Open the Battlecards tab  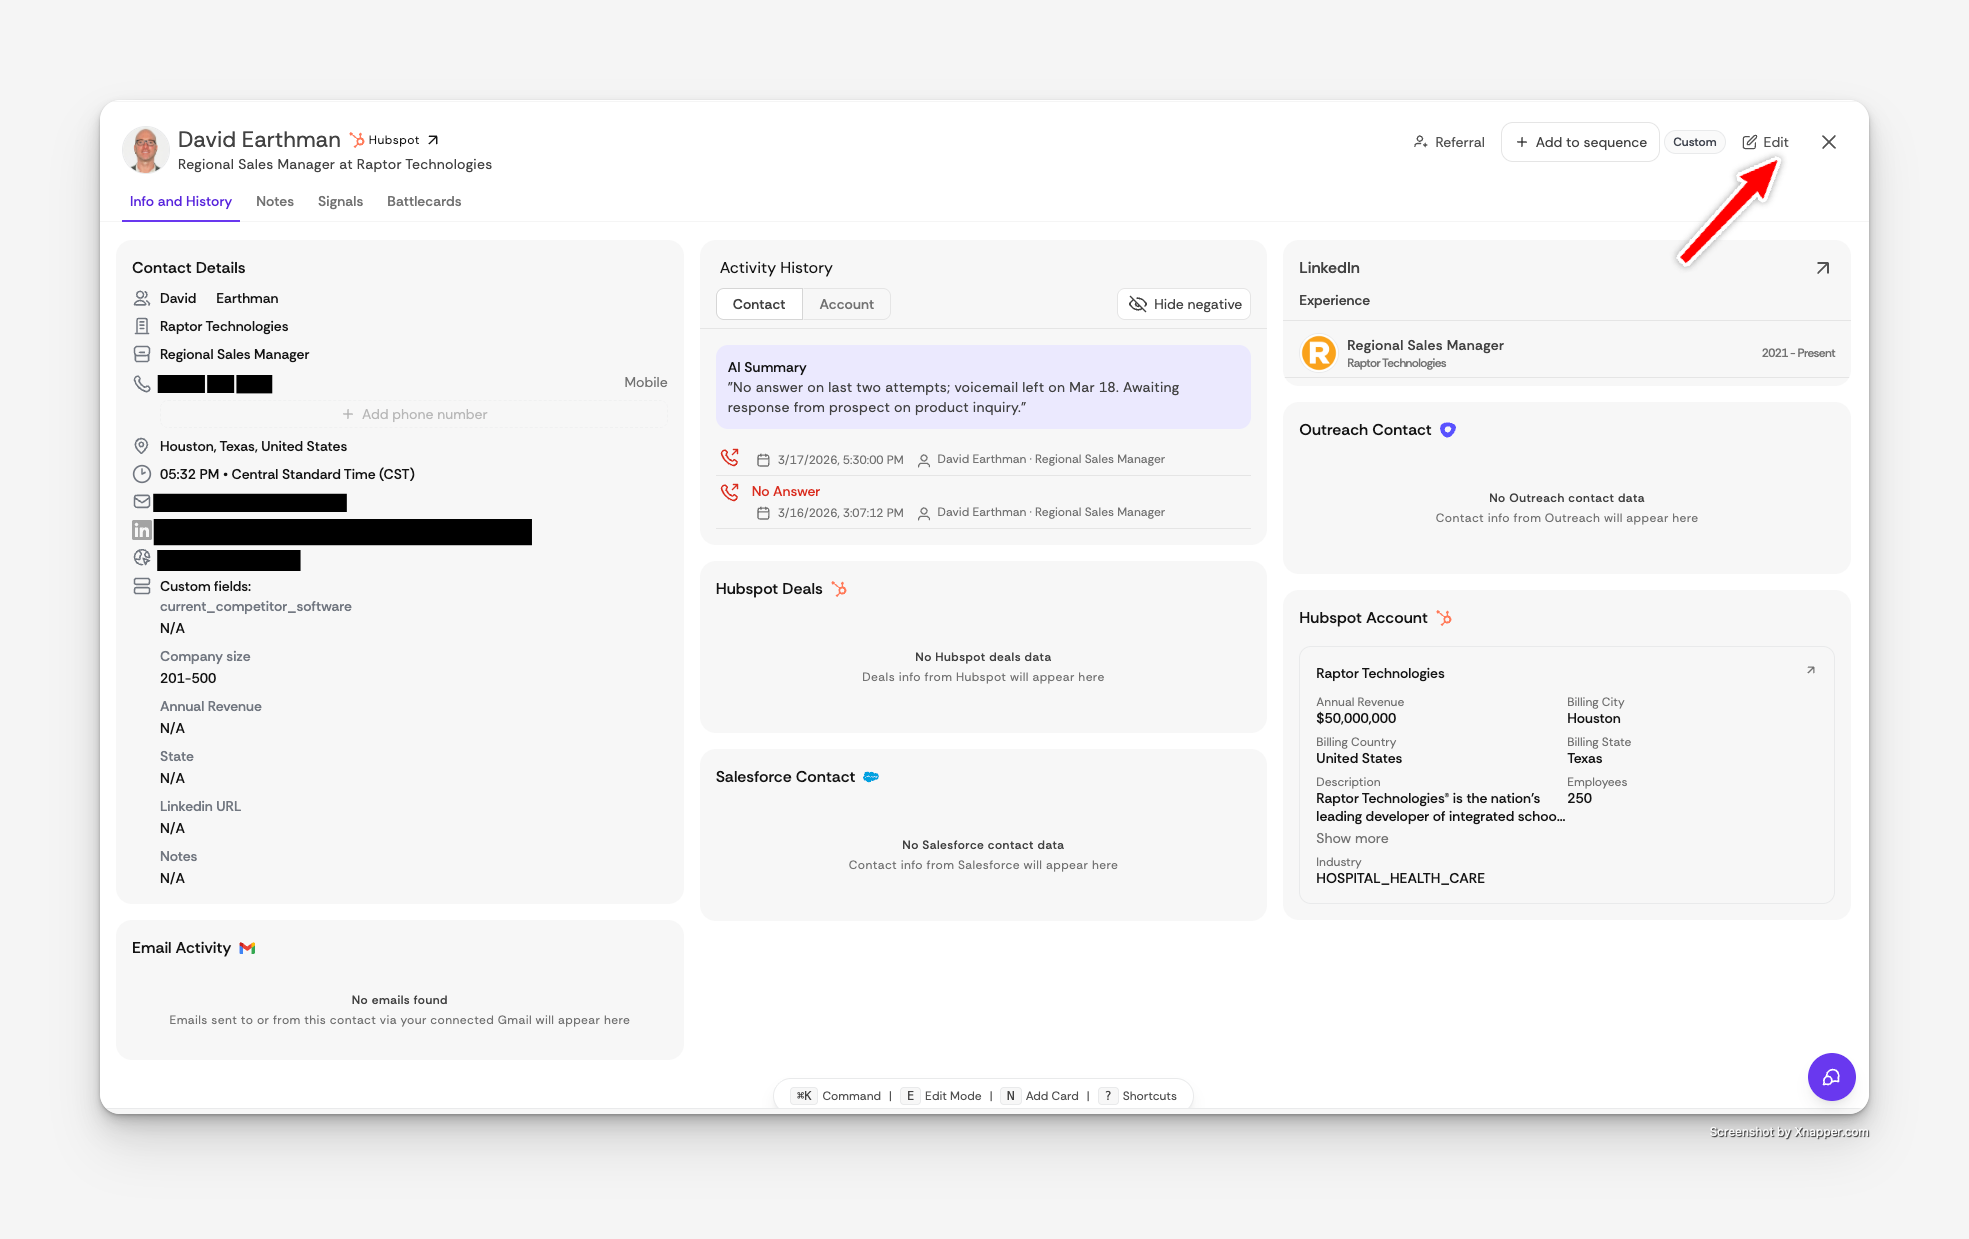(x=424, y=201)
